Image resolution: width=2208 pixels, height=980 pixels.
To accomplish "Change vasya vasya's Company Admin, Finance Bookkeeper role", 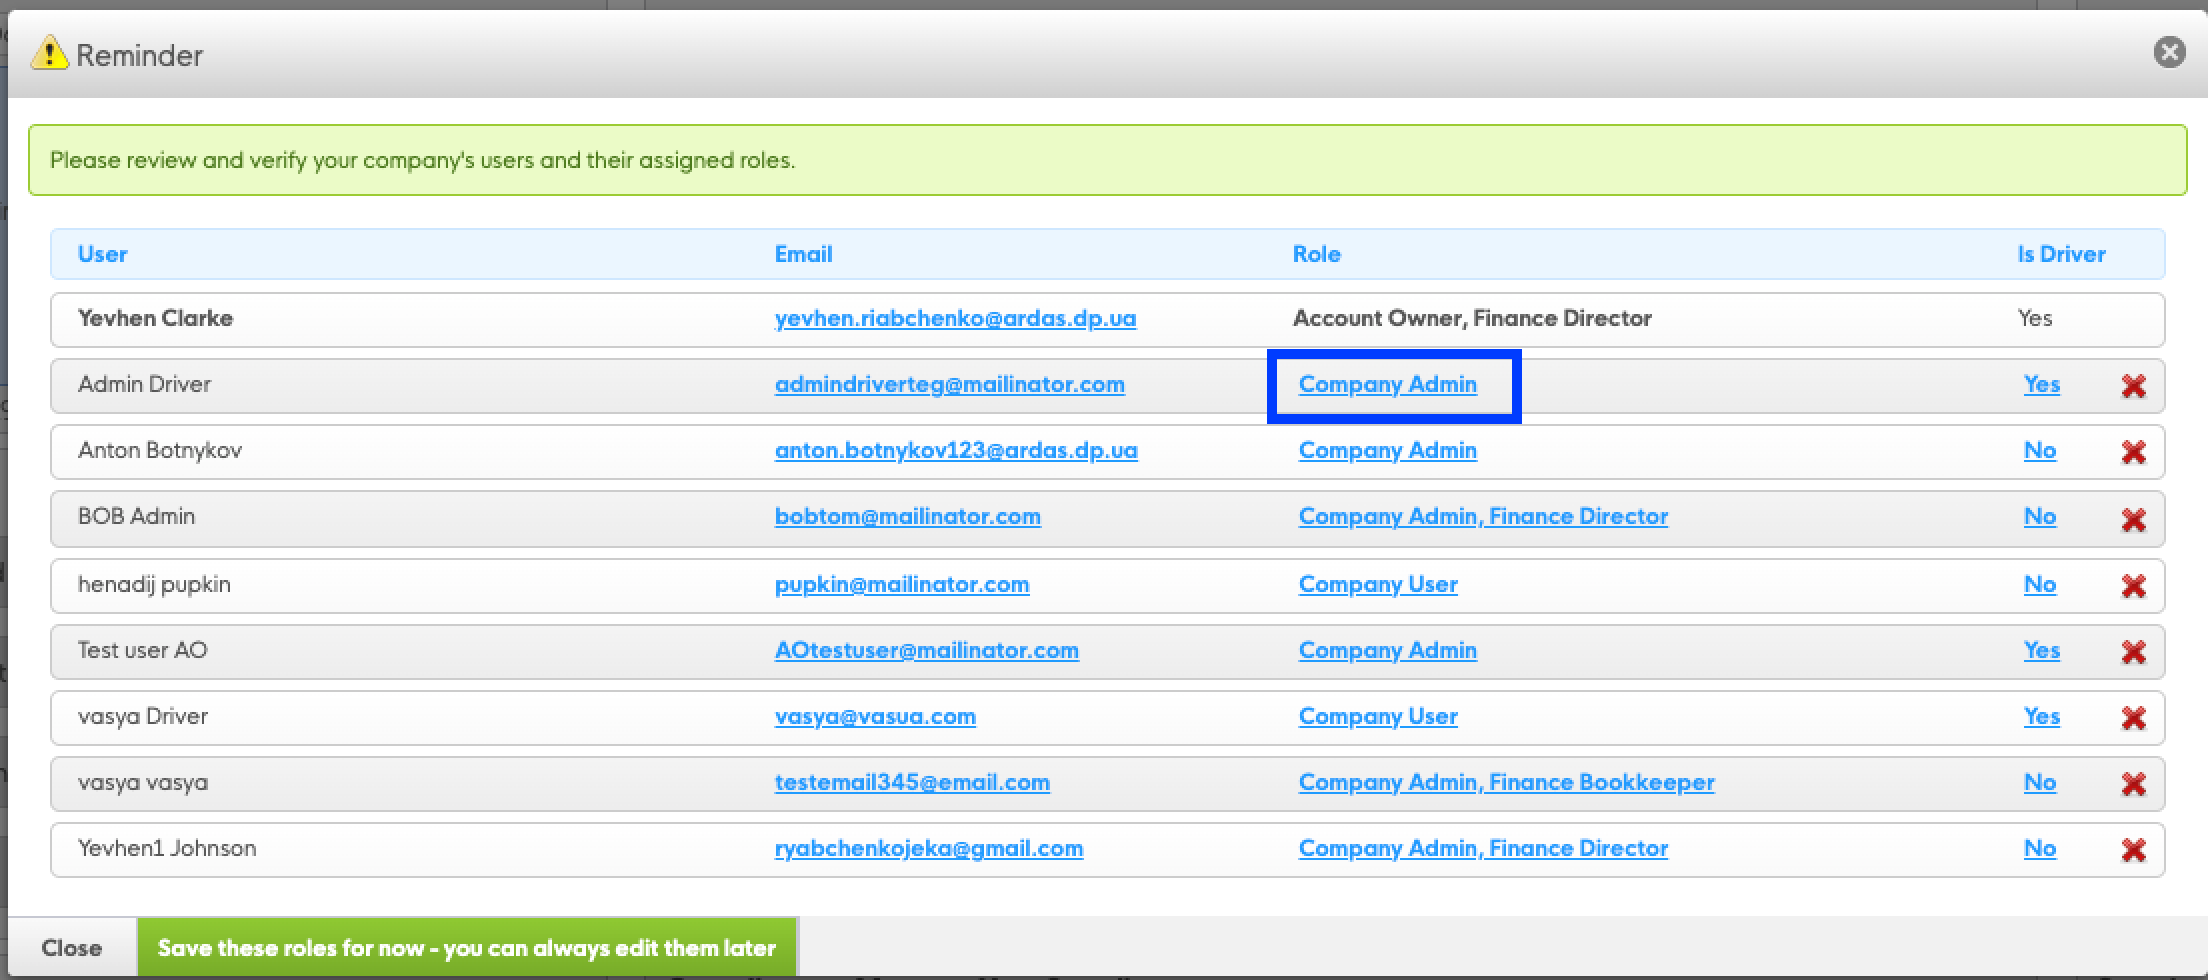I will tap(1506, 782).
